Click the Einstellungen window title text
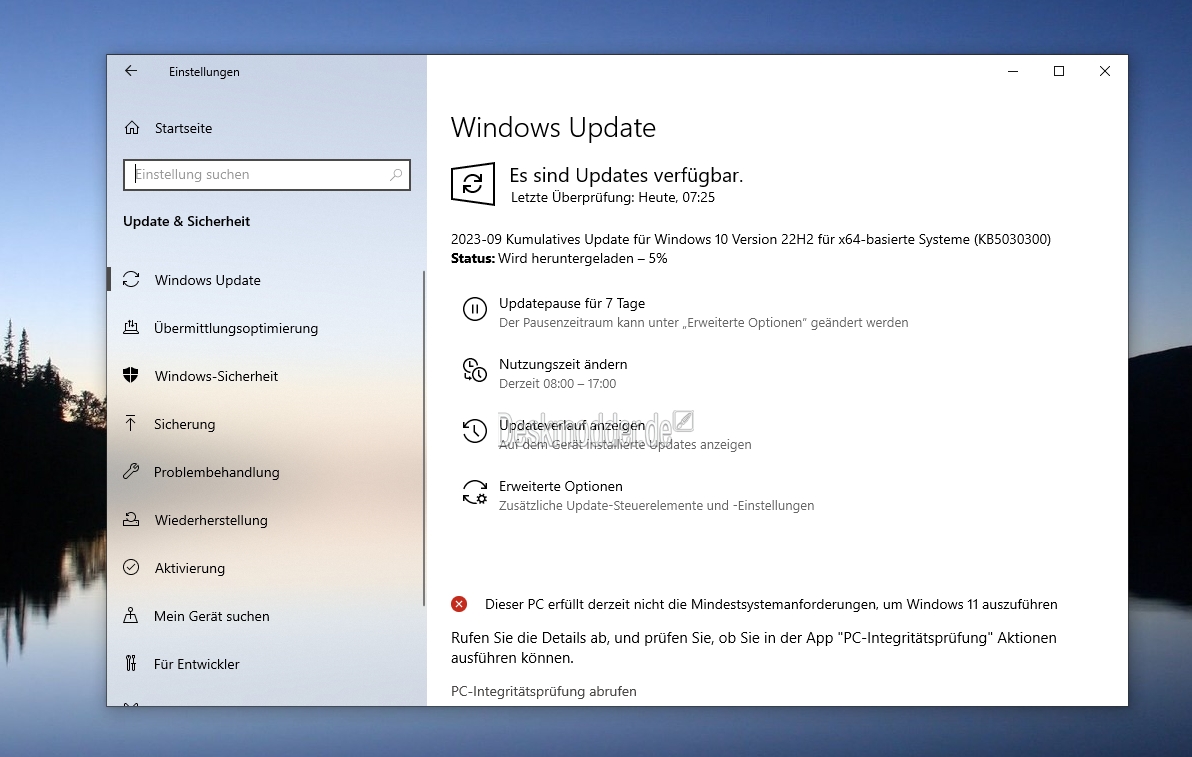 (x=204, y=71)
